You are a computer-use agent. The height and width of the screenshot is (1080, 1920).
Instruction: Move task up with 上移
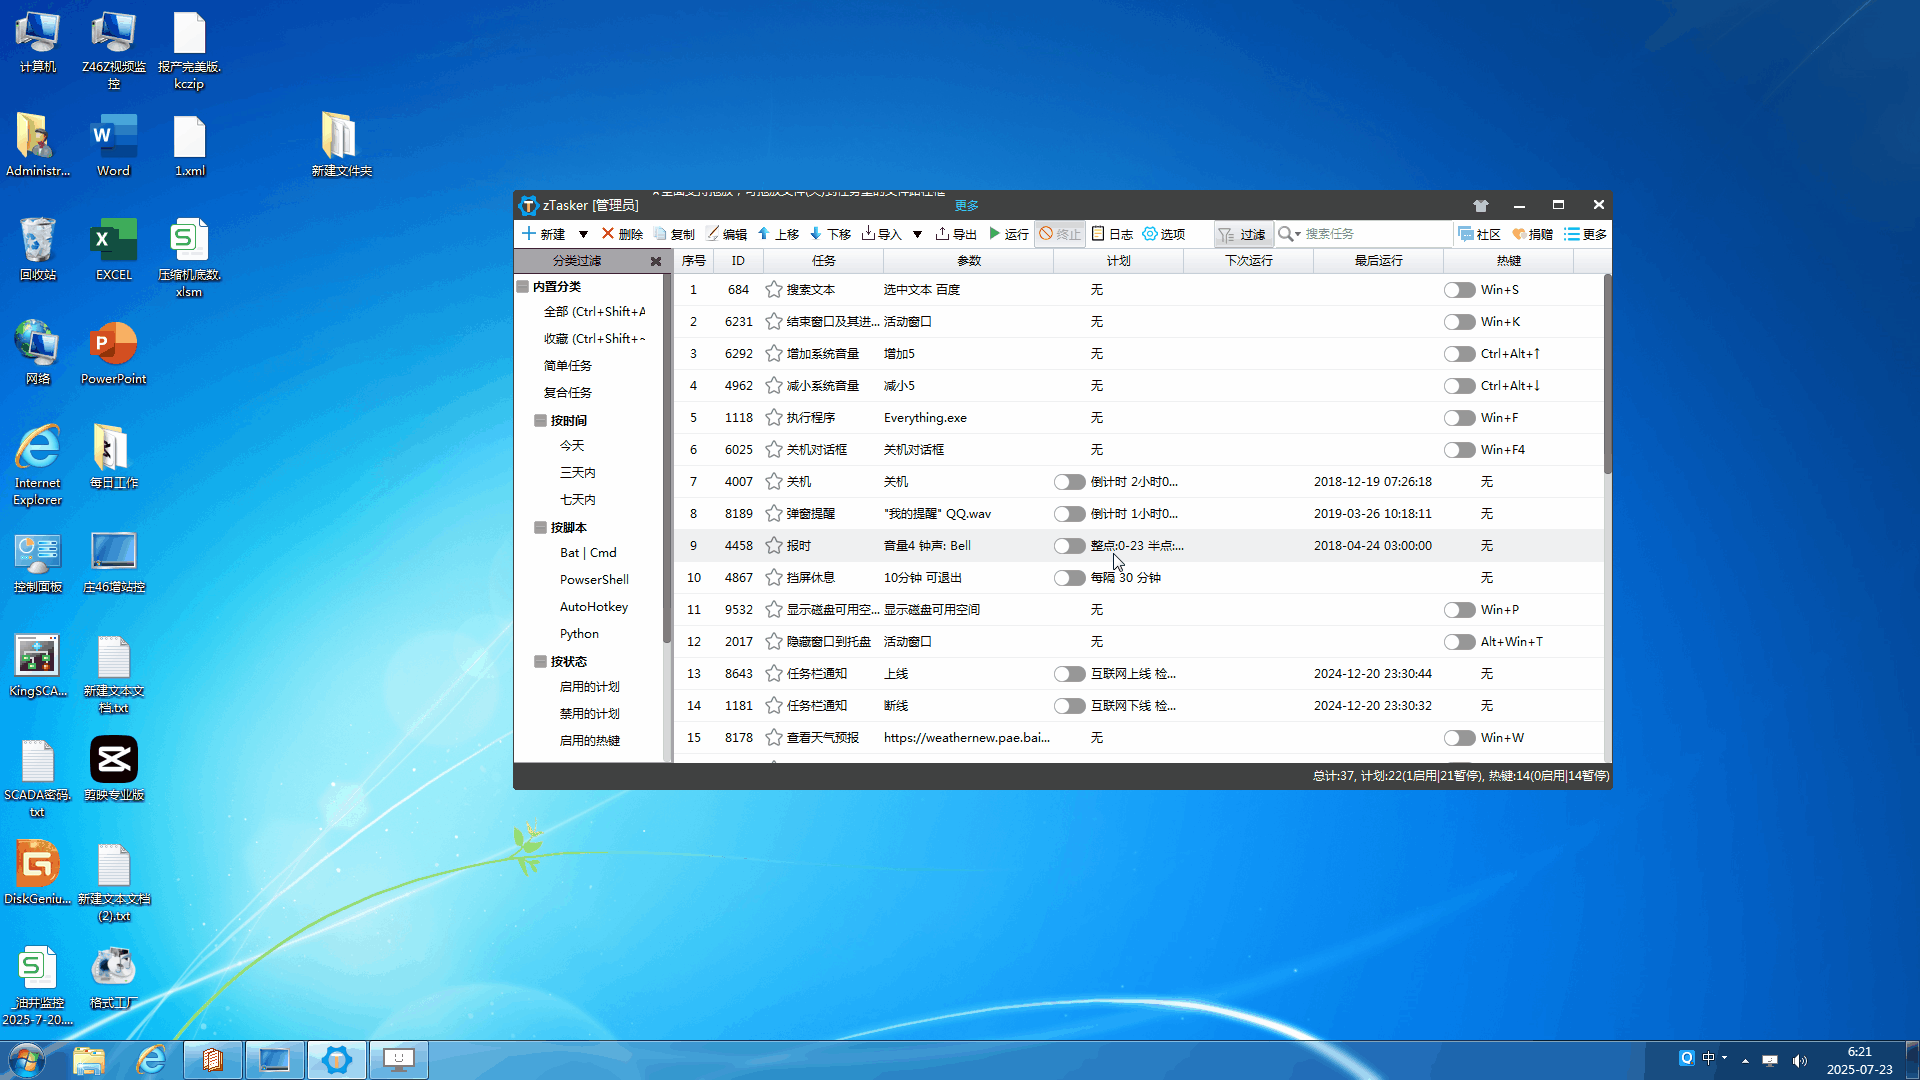tap(778, 234)
